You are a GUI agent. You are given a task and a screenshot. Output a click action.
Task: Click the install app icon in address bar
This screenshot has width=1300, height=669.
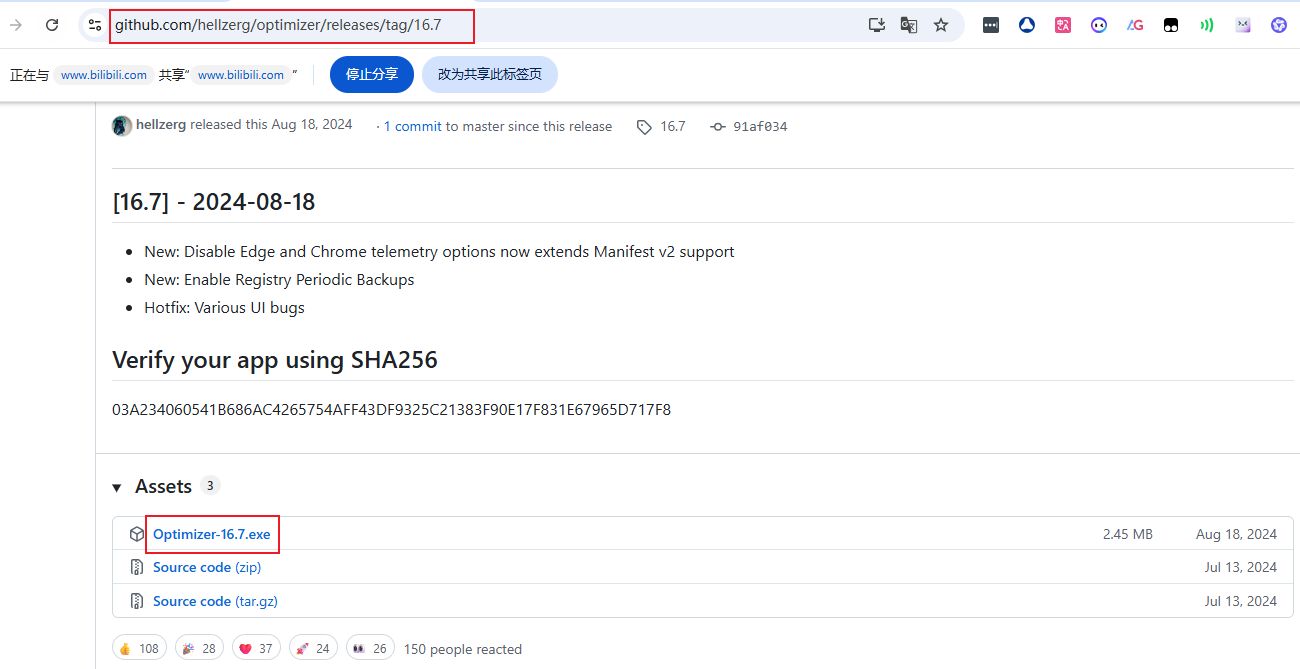[x=877, y=25]
